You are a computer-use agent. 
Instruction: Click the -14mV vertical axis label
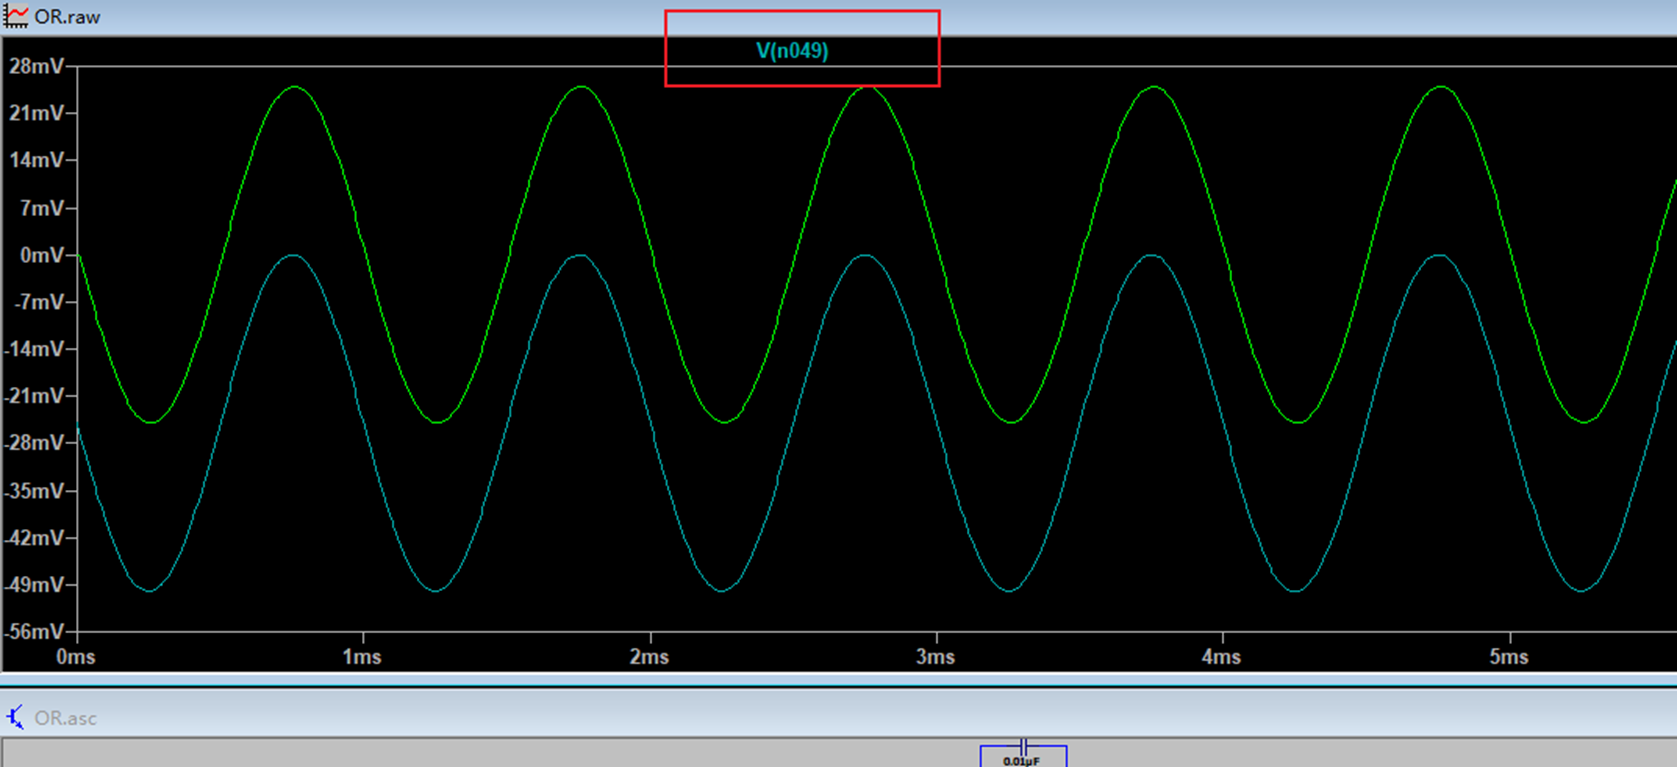34,349
